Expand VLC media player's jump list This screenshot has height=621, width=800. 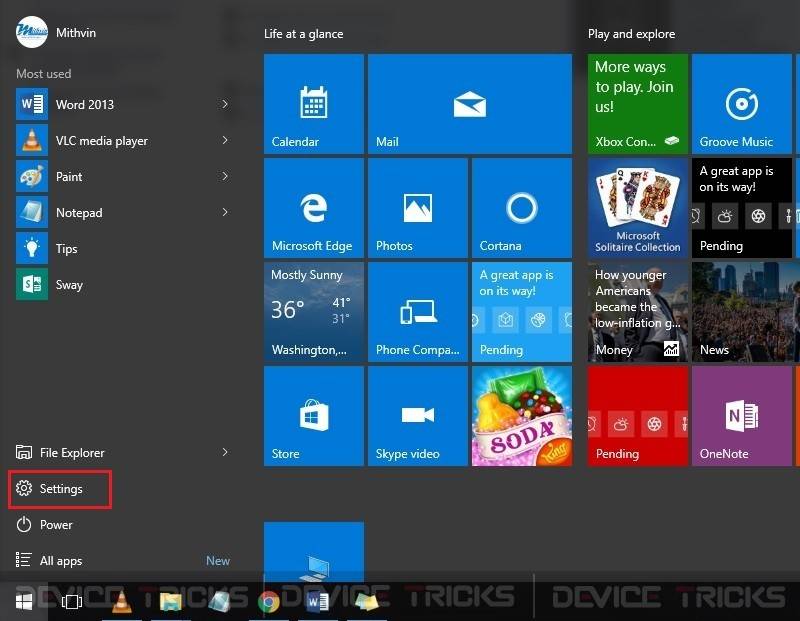coord(226,140)
